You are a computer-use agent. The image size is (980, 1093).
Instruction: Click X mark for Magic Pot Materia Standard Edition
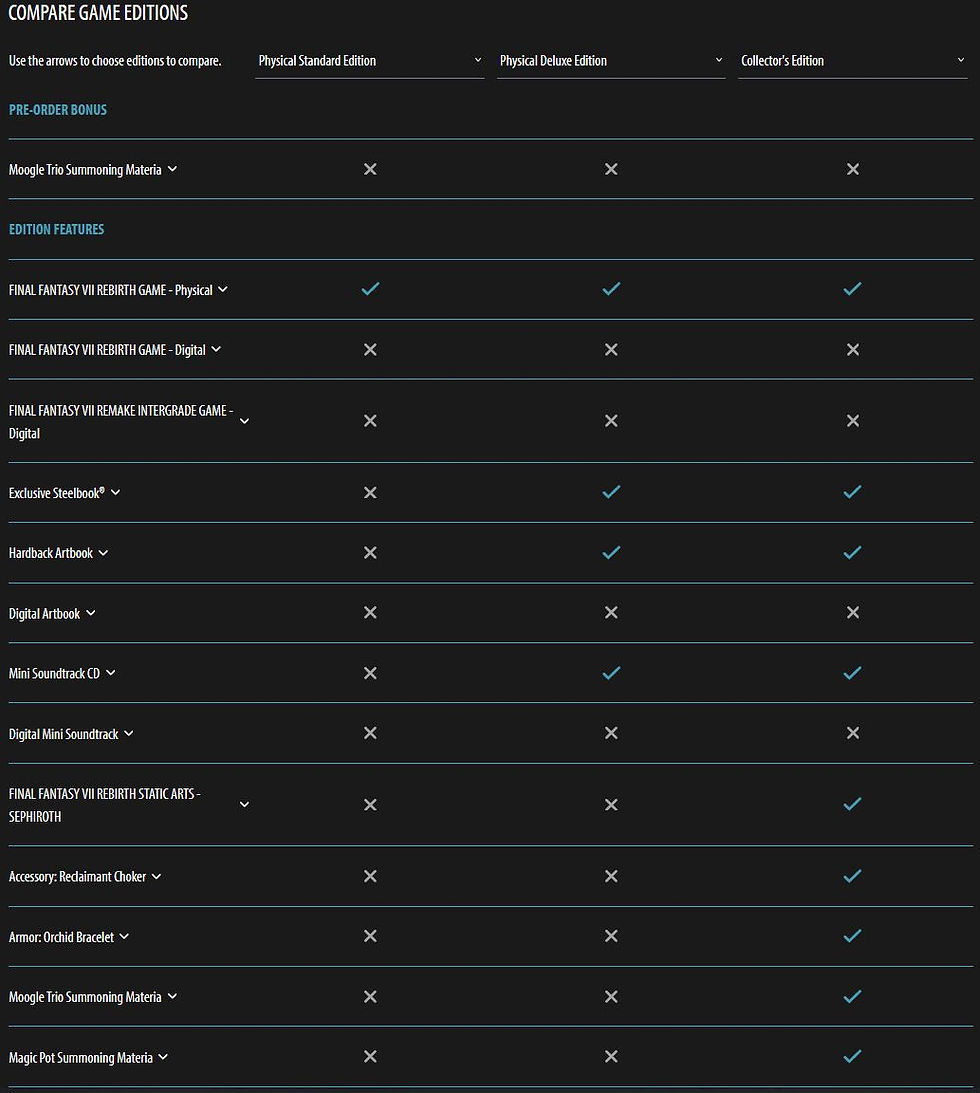(370, 1057)
